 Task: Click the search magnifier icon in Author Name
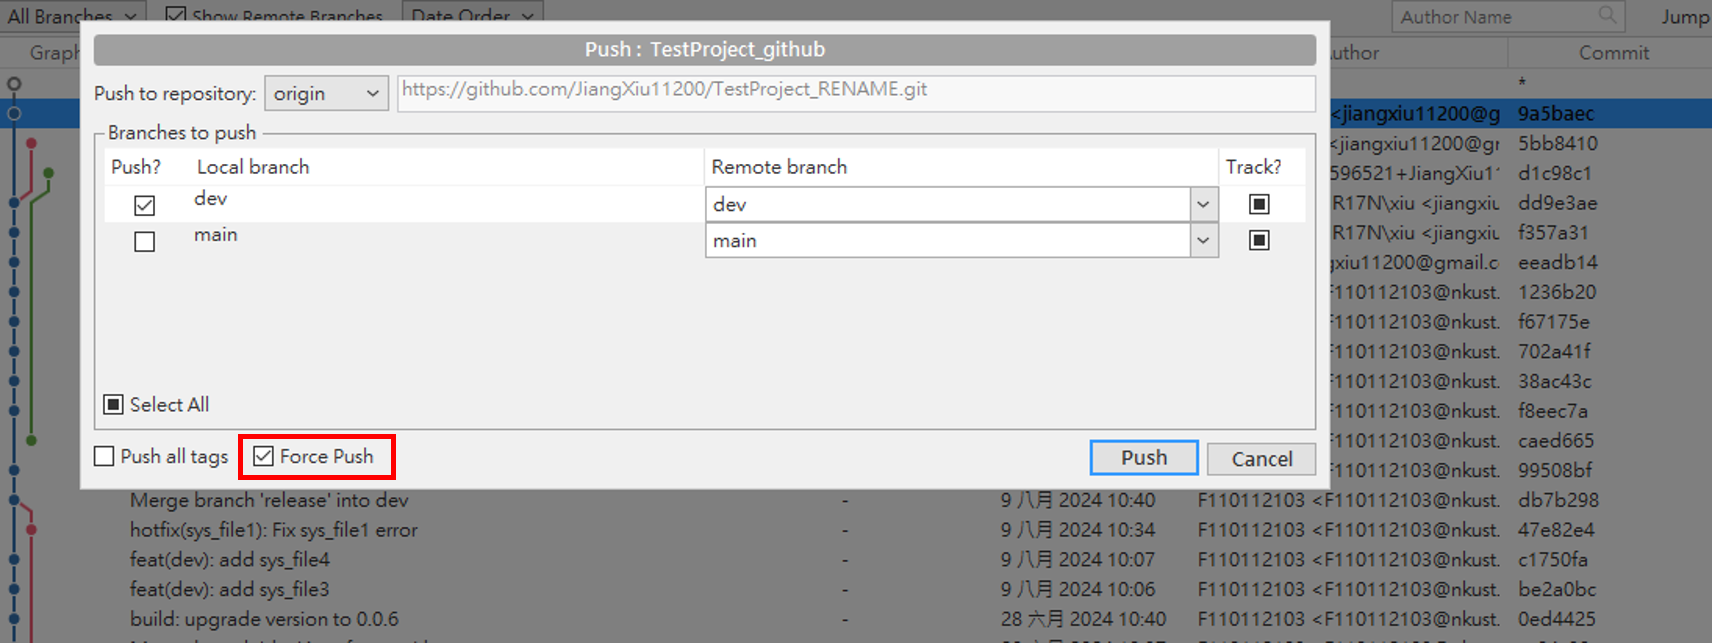(x=1607, y=15)
